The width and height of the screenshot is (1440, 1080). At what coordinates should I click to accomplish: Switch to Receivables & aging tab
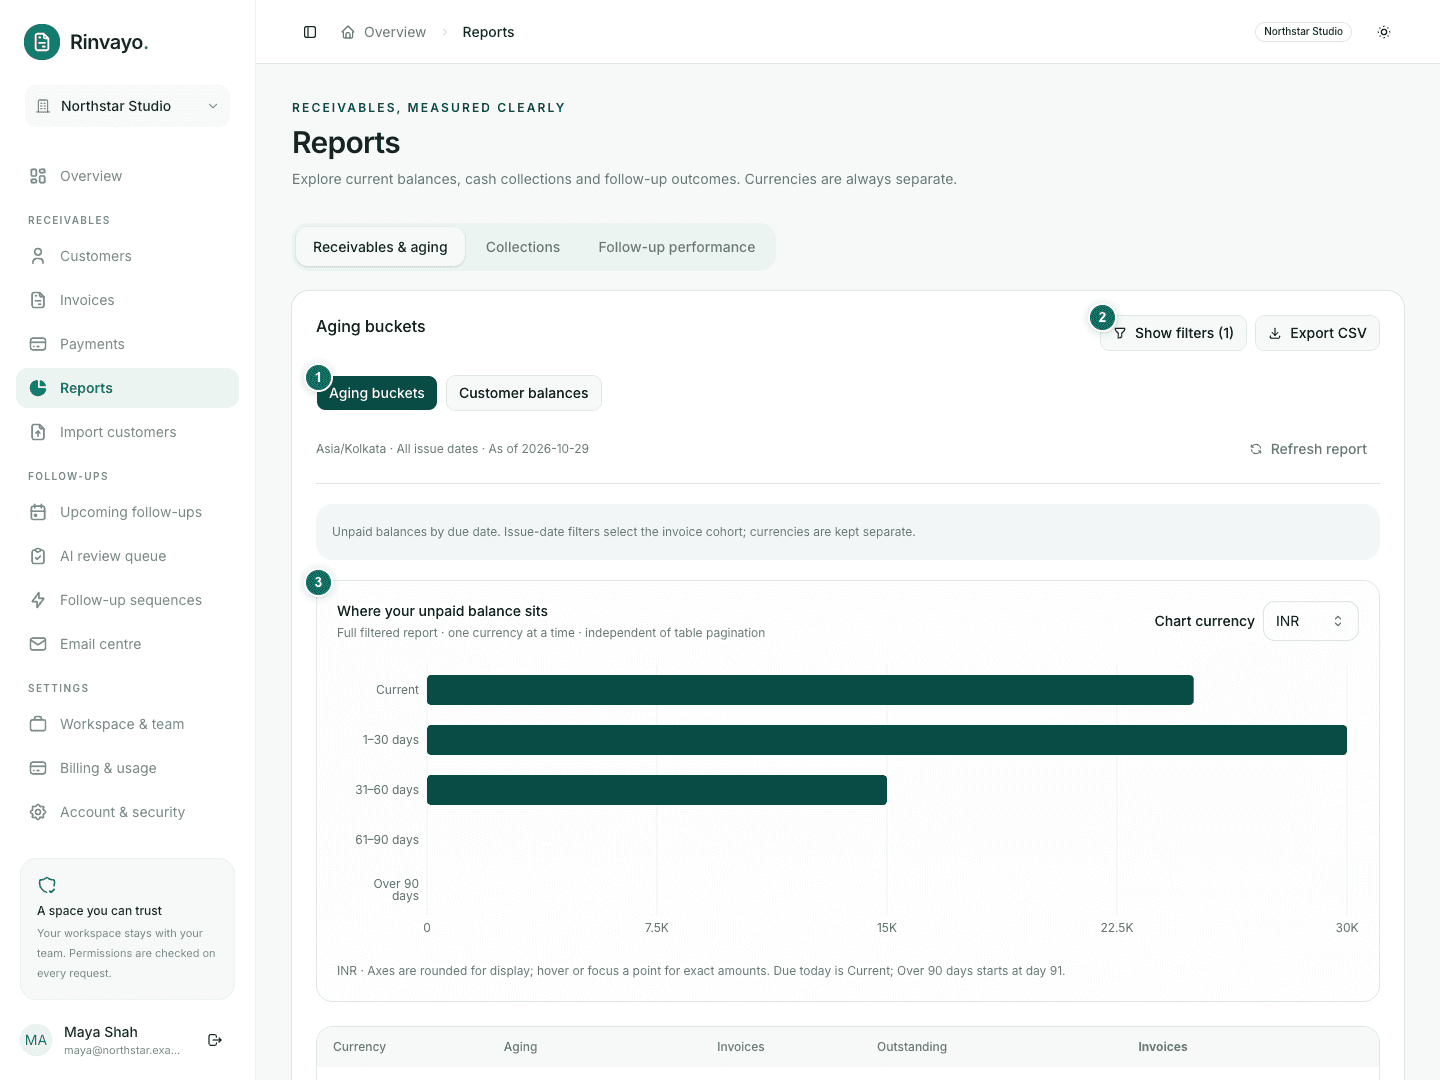(380, 247)
